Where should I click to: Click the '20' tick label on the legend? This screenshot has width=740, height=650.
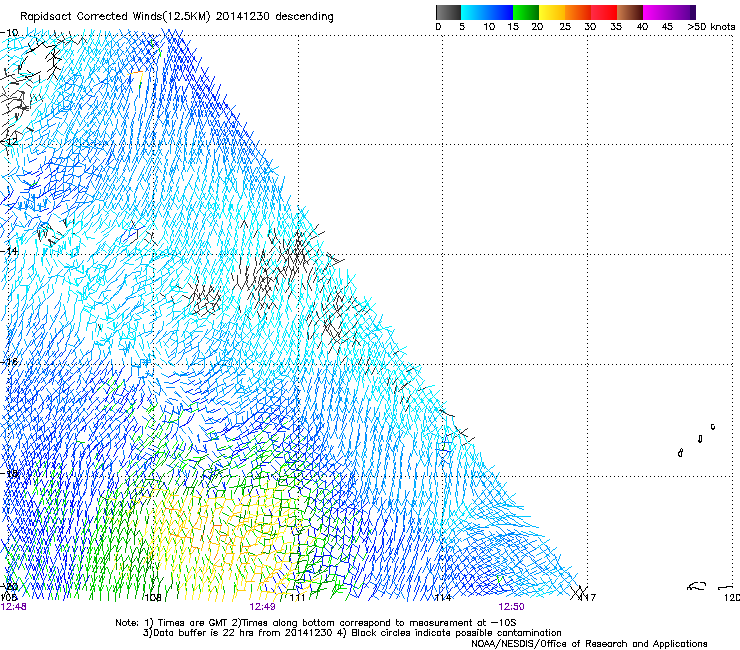point(537,27)
